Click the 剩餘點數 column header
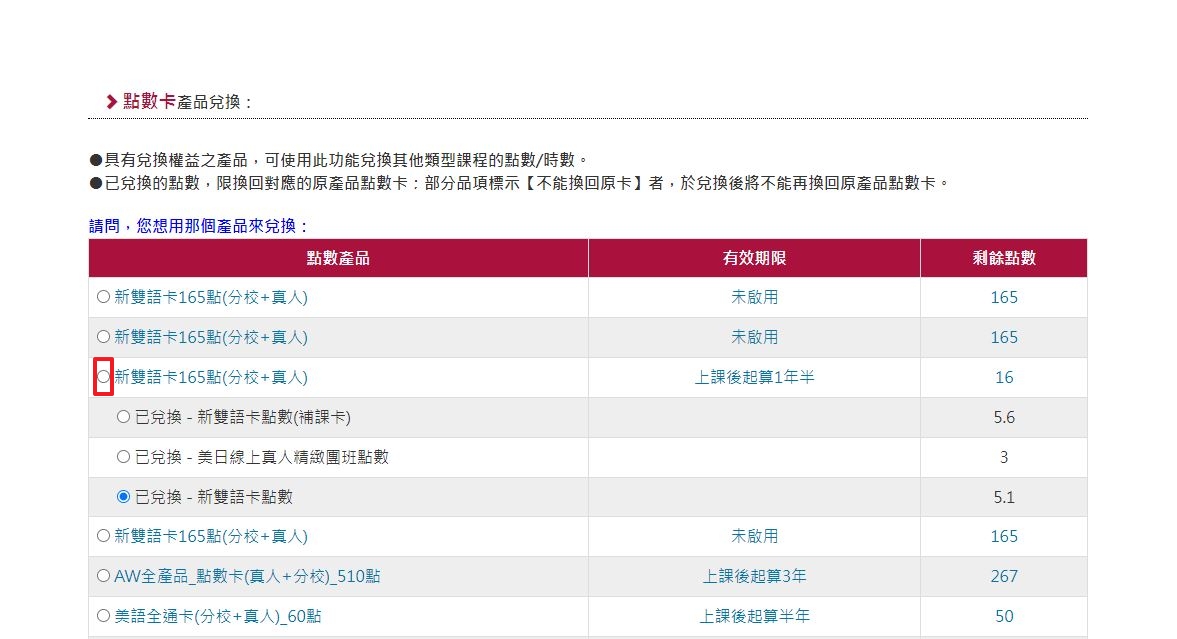This screenshot has width=1177, height=639. 1004,258
